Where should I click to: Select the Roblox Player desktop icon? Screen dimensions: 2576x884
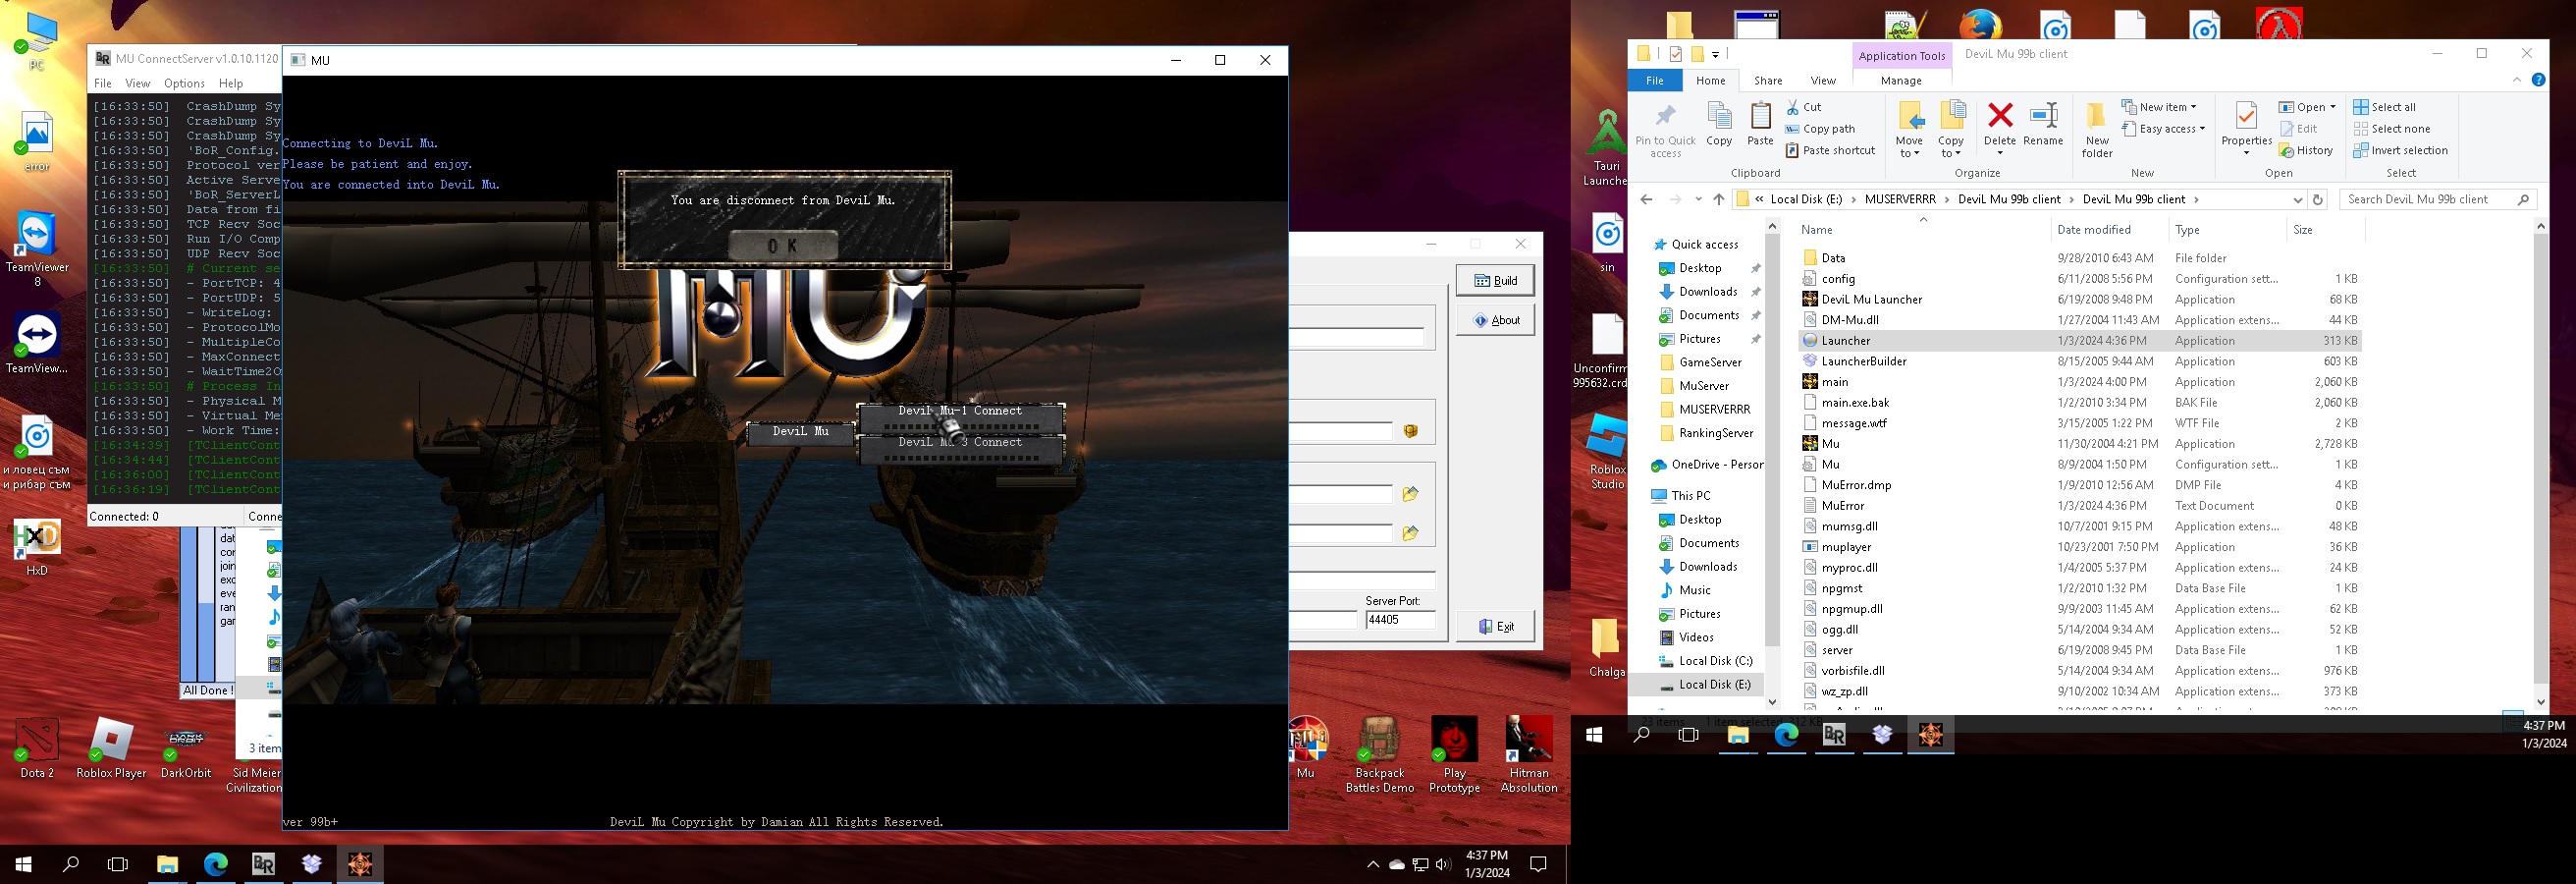point(111,748)
